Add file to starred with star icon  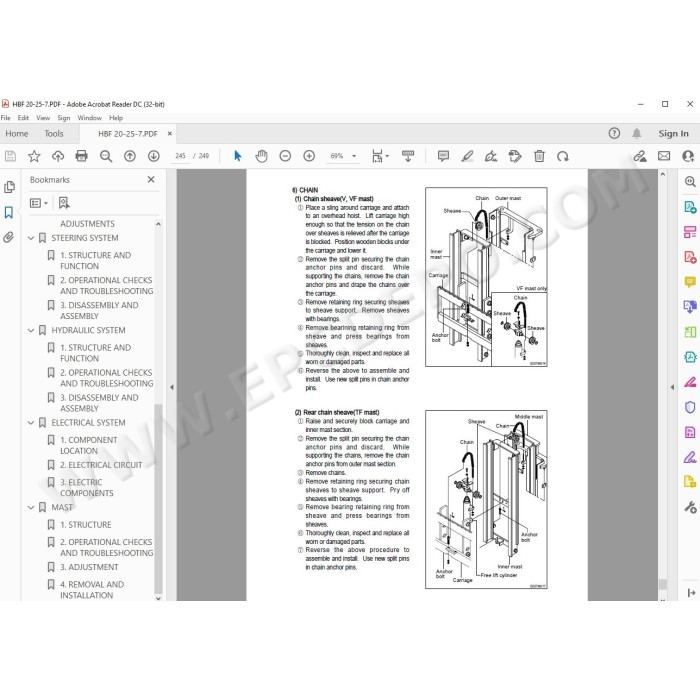click(x=34, y=156)
